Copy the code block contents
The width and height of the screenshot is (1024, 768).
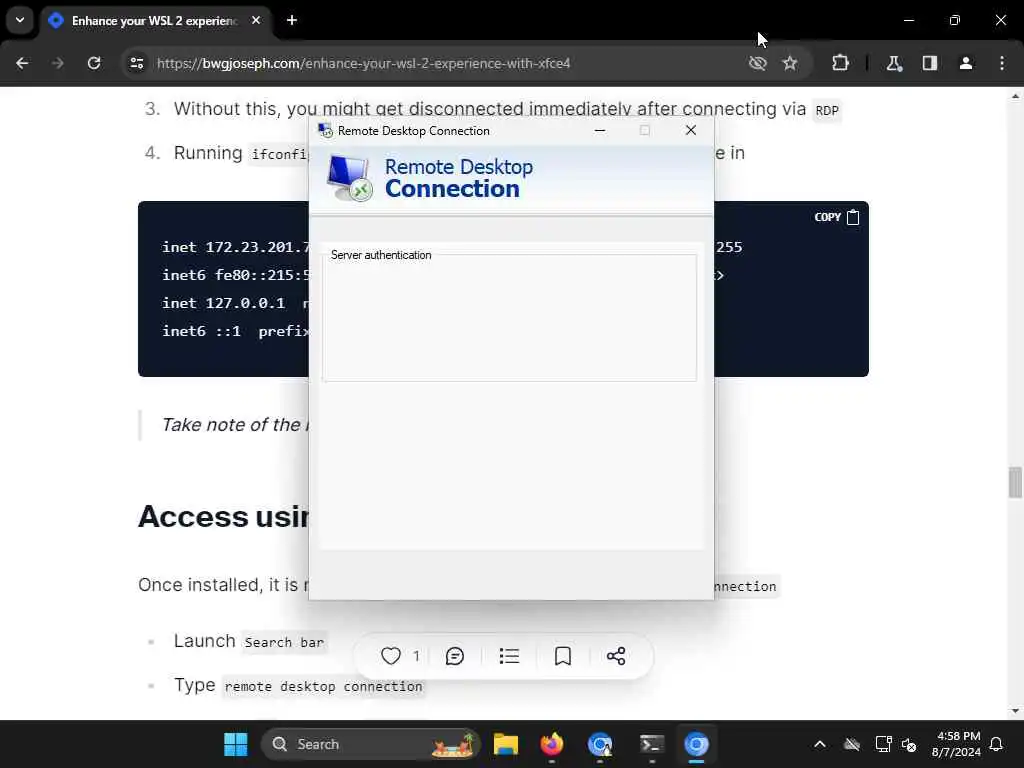tap(837, 217)
